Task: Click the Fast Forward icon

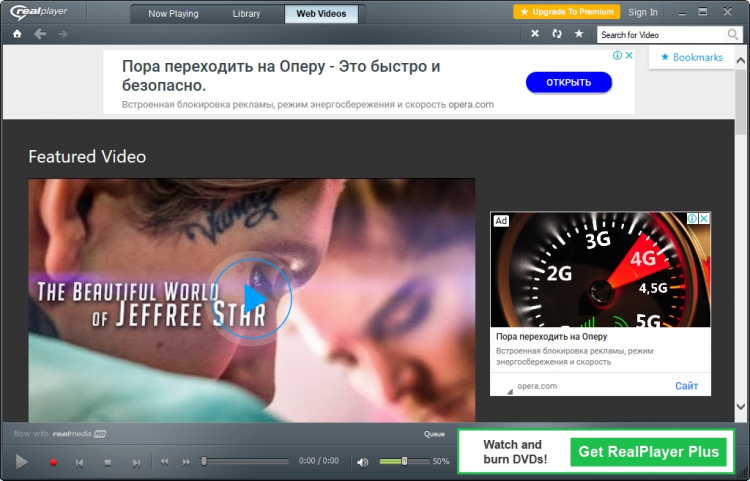Action: click(186, 462)
